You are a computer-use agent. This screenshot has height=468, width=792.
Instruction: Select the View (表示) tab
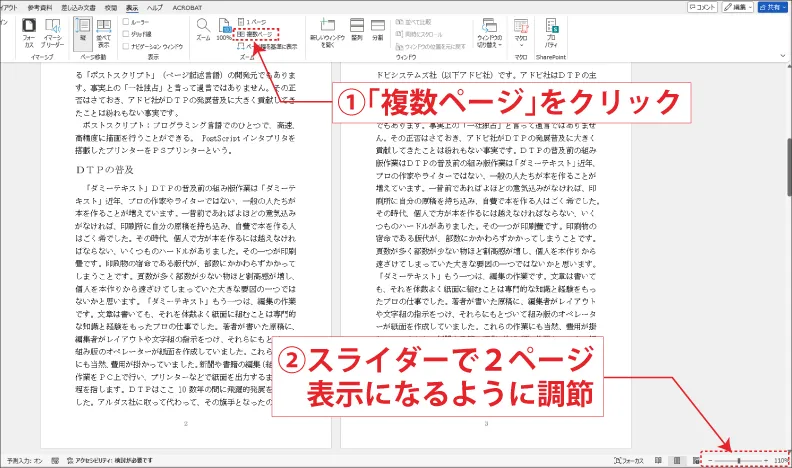tap(132, 8)
